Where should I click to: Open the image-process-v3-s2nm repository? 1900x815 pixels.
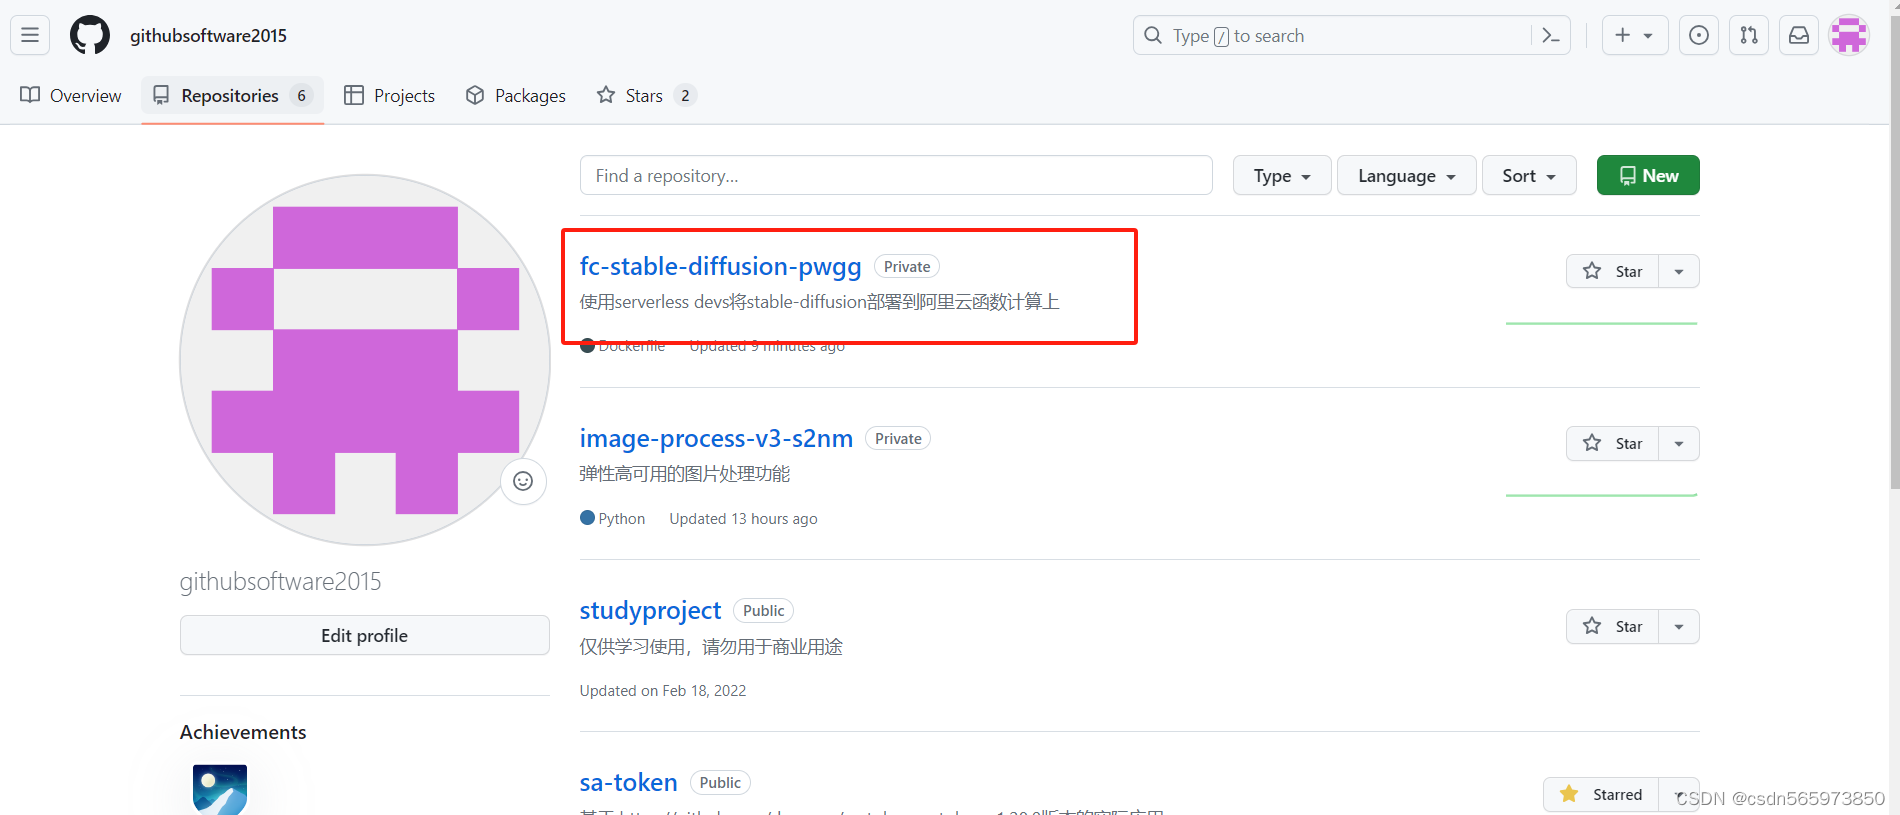pyautogui.click(x=716, y=438)
